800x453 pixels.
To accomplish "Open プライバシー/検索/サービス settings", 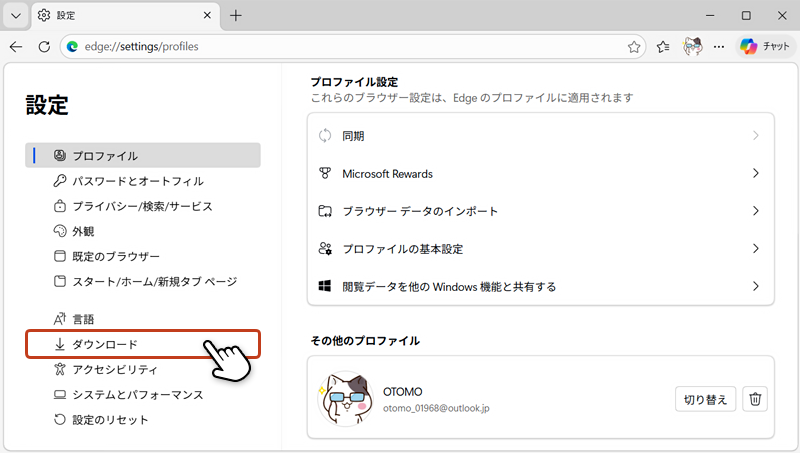I will point(143,206).
